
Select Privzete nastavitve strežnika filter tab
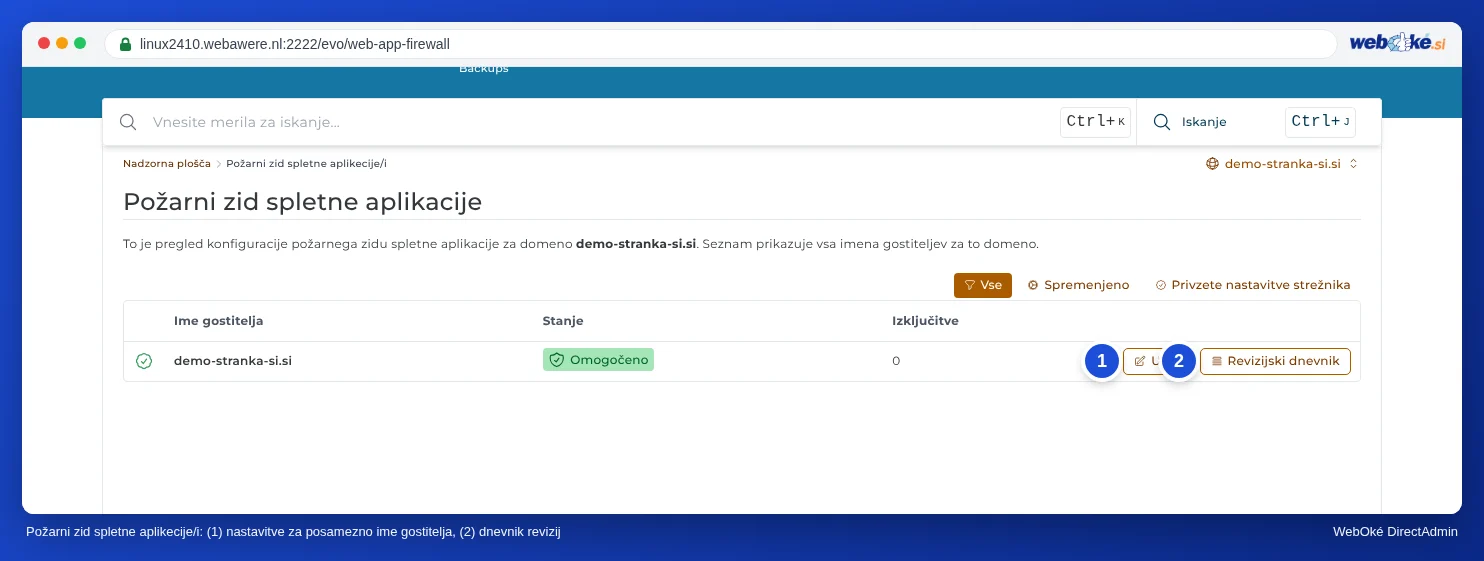point(1253,285)
